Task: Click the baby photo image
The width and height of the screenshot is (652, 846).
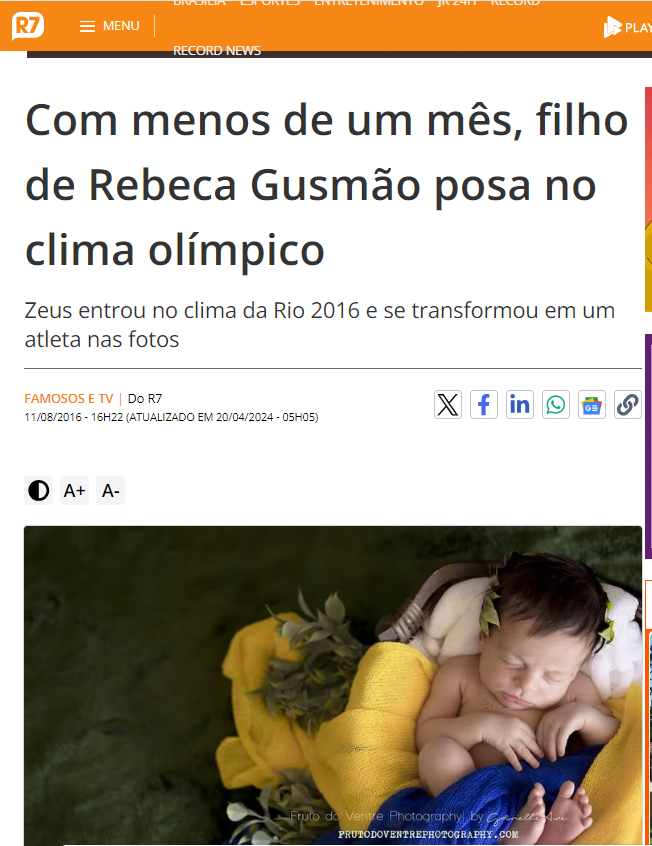Action: tap(333, 686)
